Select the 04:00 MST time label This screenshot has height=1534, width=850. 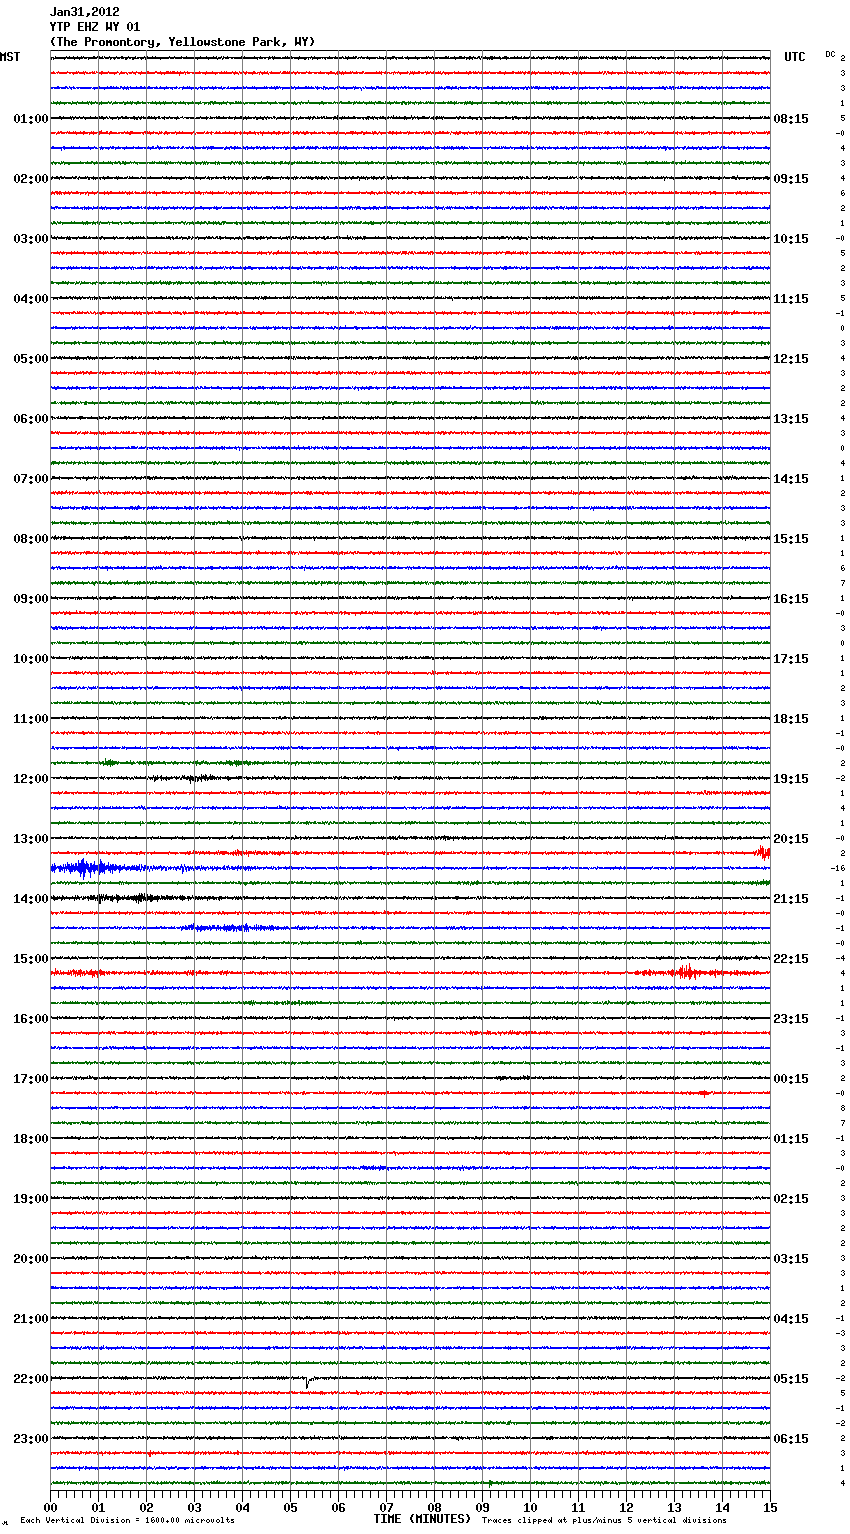click(30, 299)
